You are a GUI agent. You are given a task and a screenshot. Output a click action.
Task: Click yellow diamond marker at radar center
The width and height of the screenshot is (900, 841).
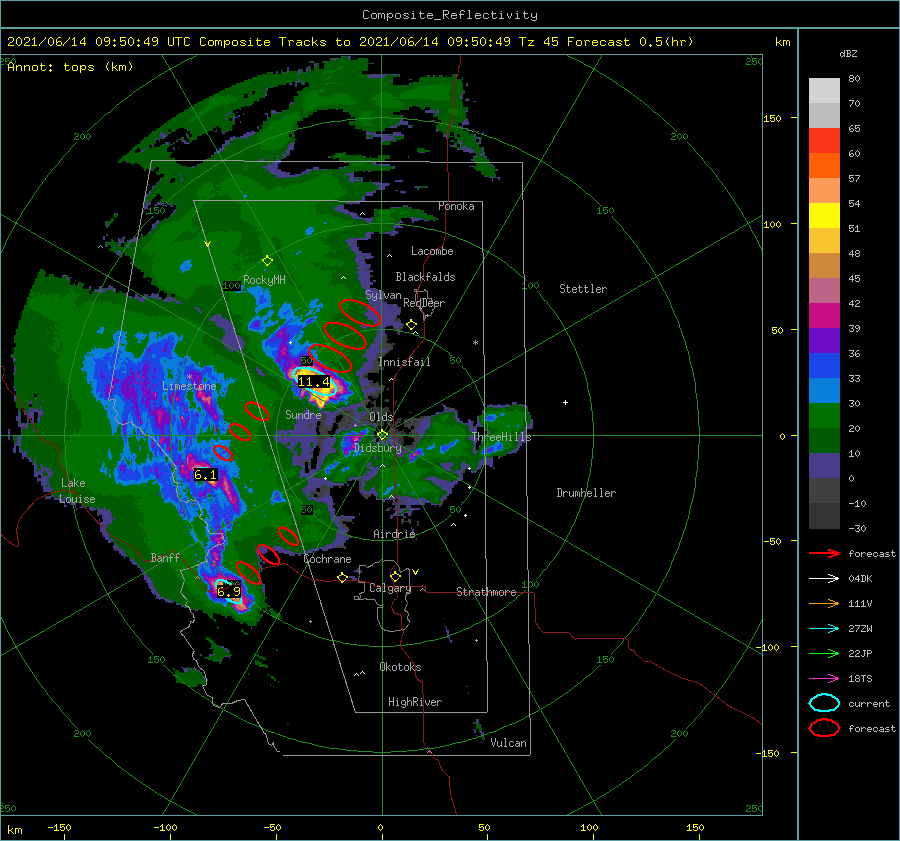pos(382,435)
